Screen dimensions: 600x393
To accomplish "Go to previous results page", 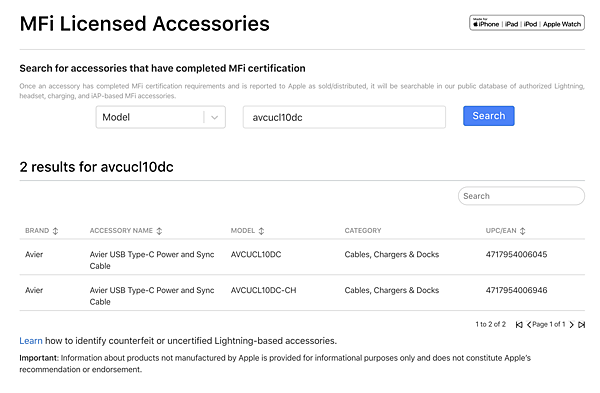I will pyautogui.click(x=529, y=325).
